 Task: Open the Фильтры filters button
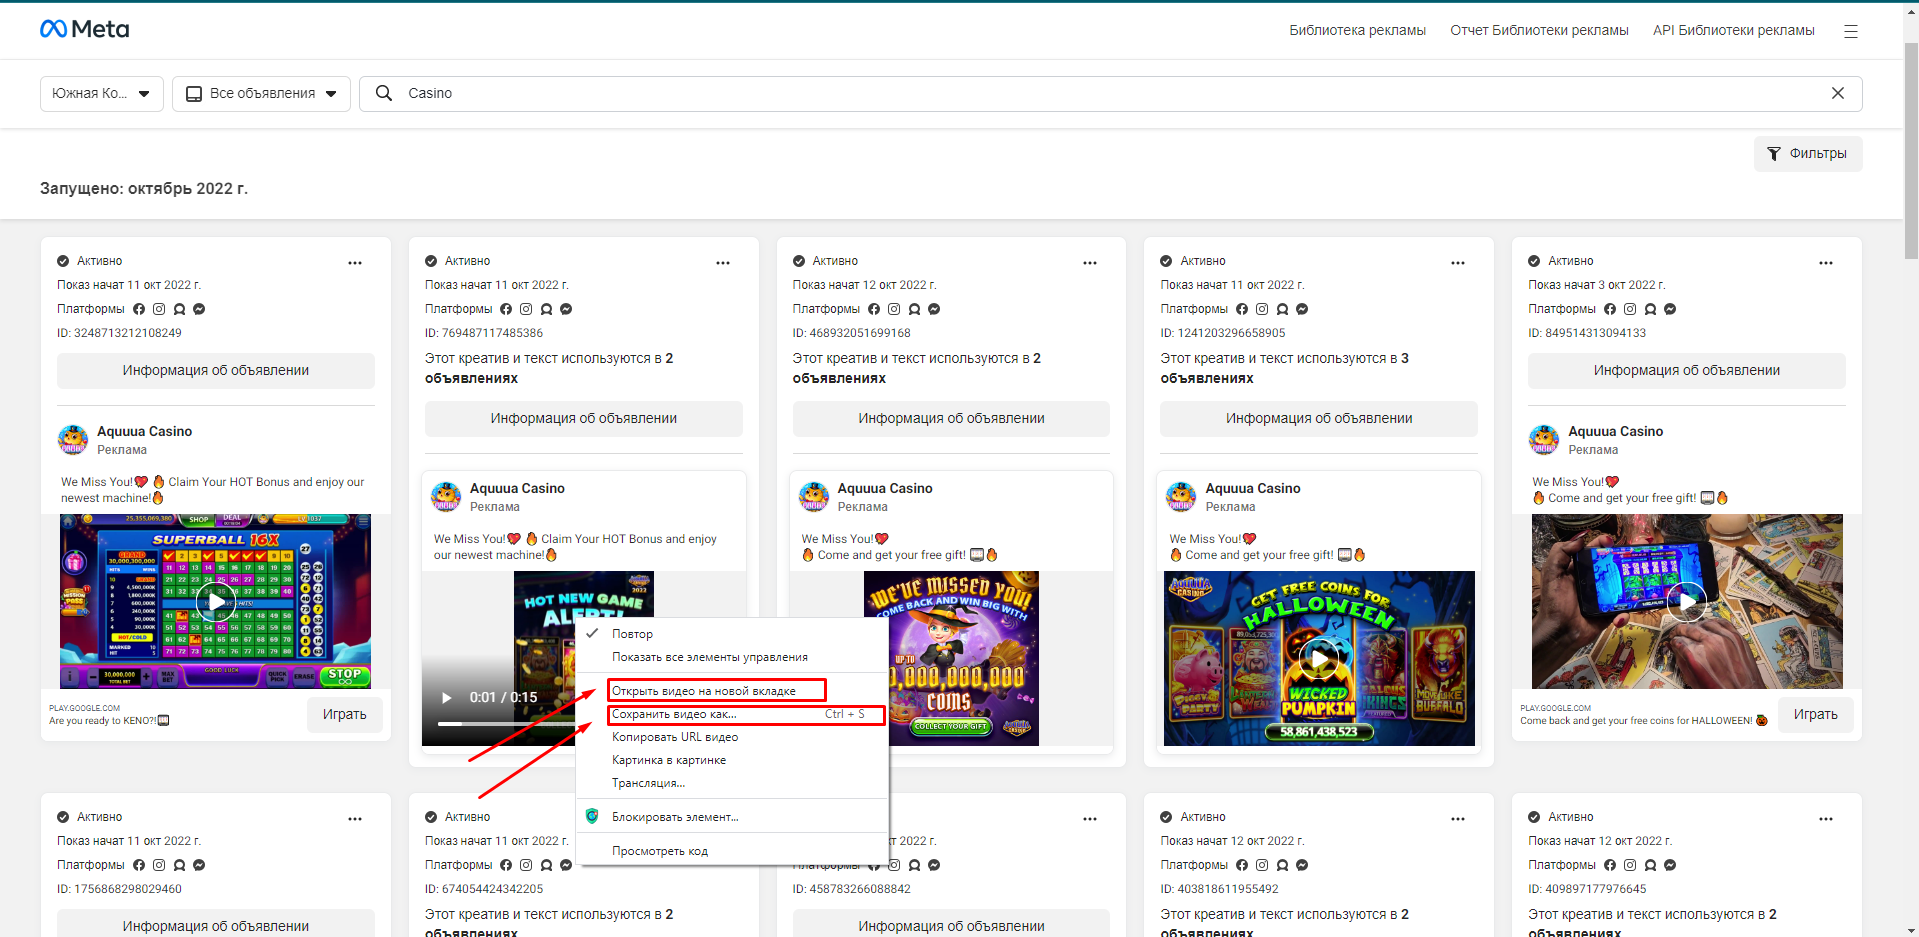coord(1807,153)
